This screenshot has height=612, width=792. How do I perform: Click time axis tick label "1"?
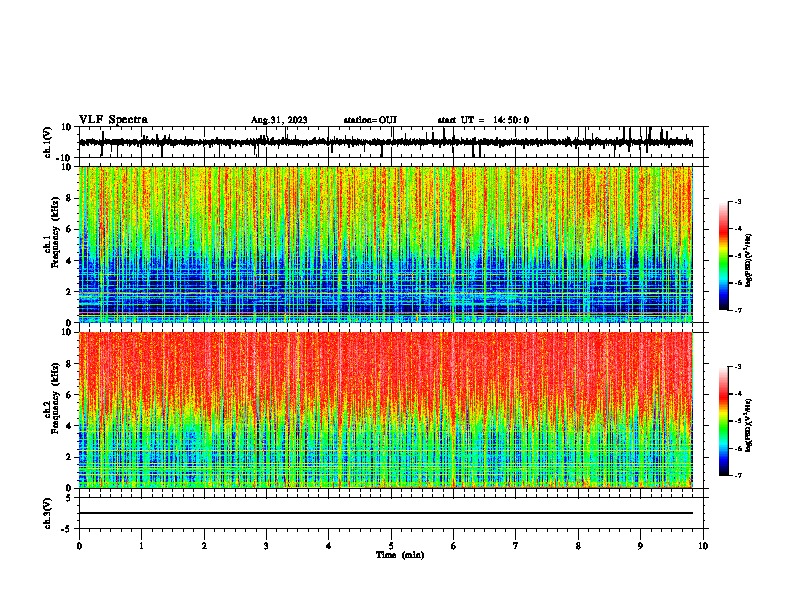pos(141,546)
